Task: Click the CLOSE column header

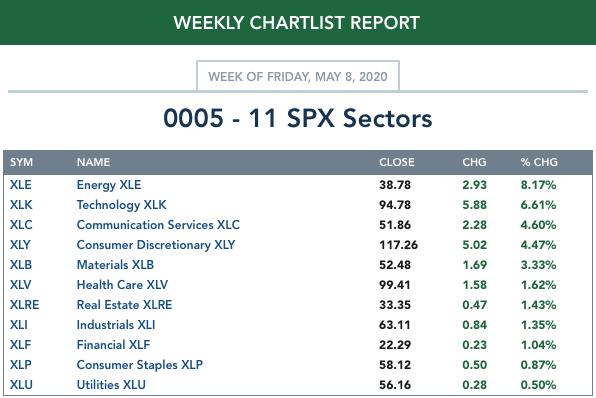Action: pos(396,162)
